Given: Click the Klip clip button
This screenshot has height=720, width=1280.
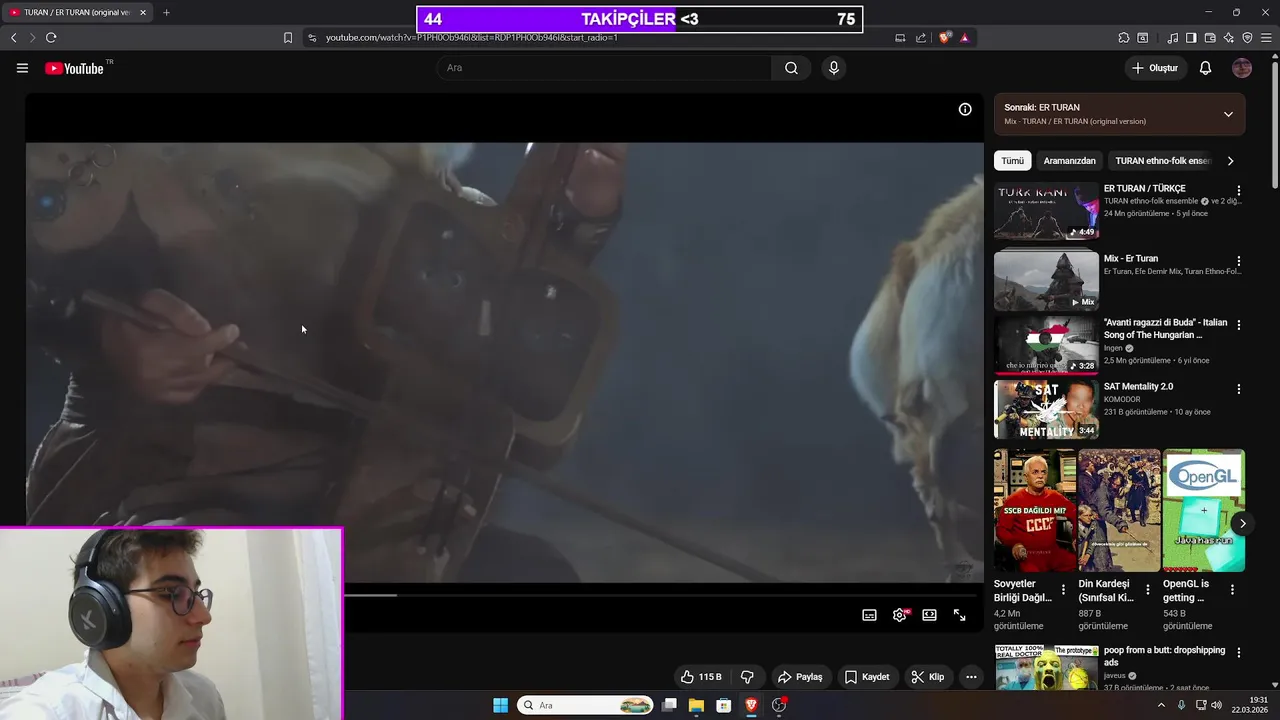Looking at the screenshot, I should click(x=928, y=677).
